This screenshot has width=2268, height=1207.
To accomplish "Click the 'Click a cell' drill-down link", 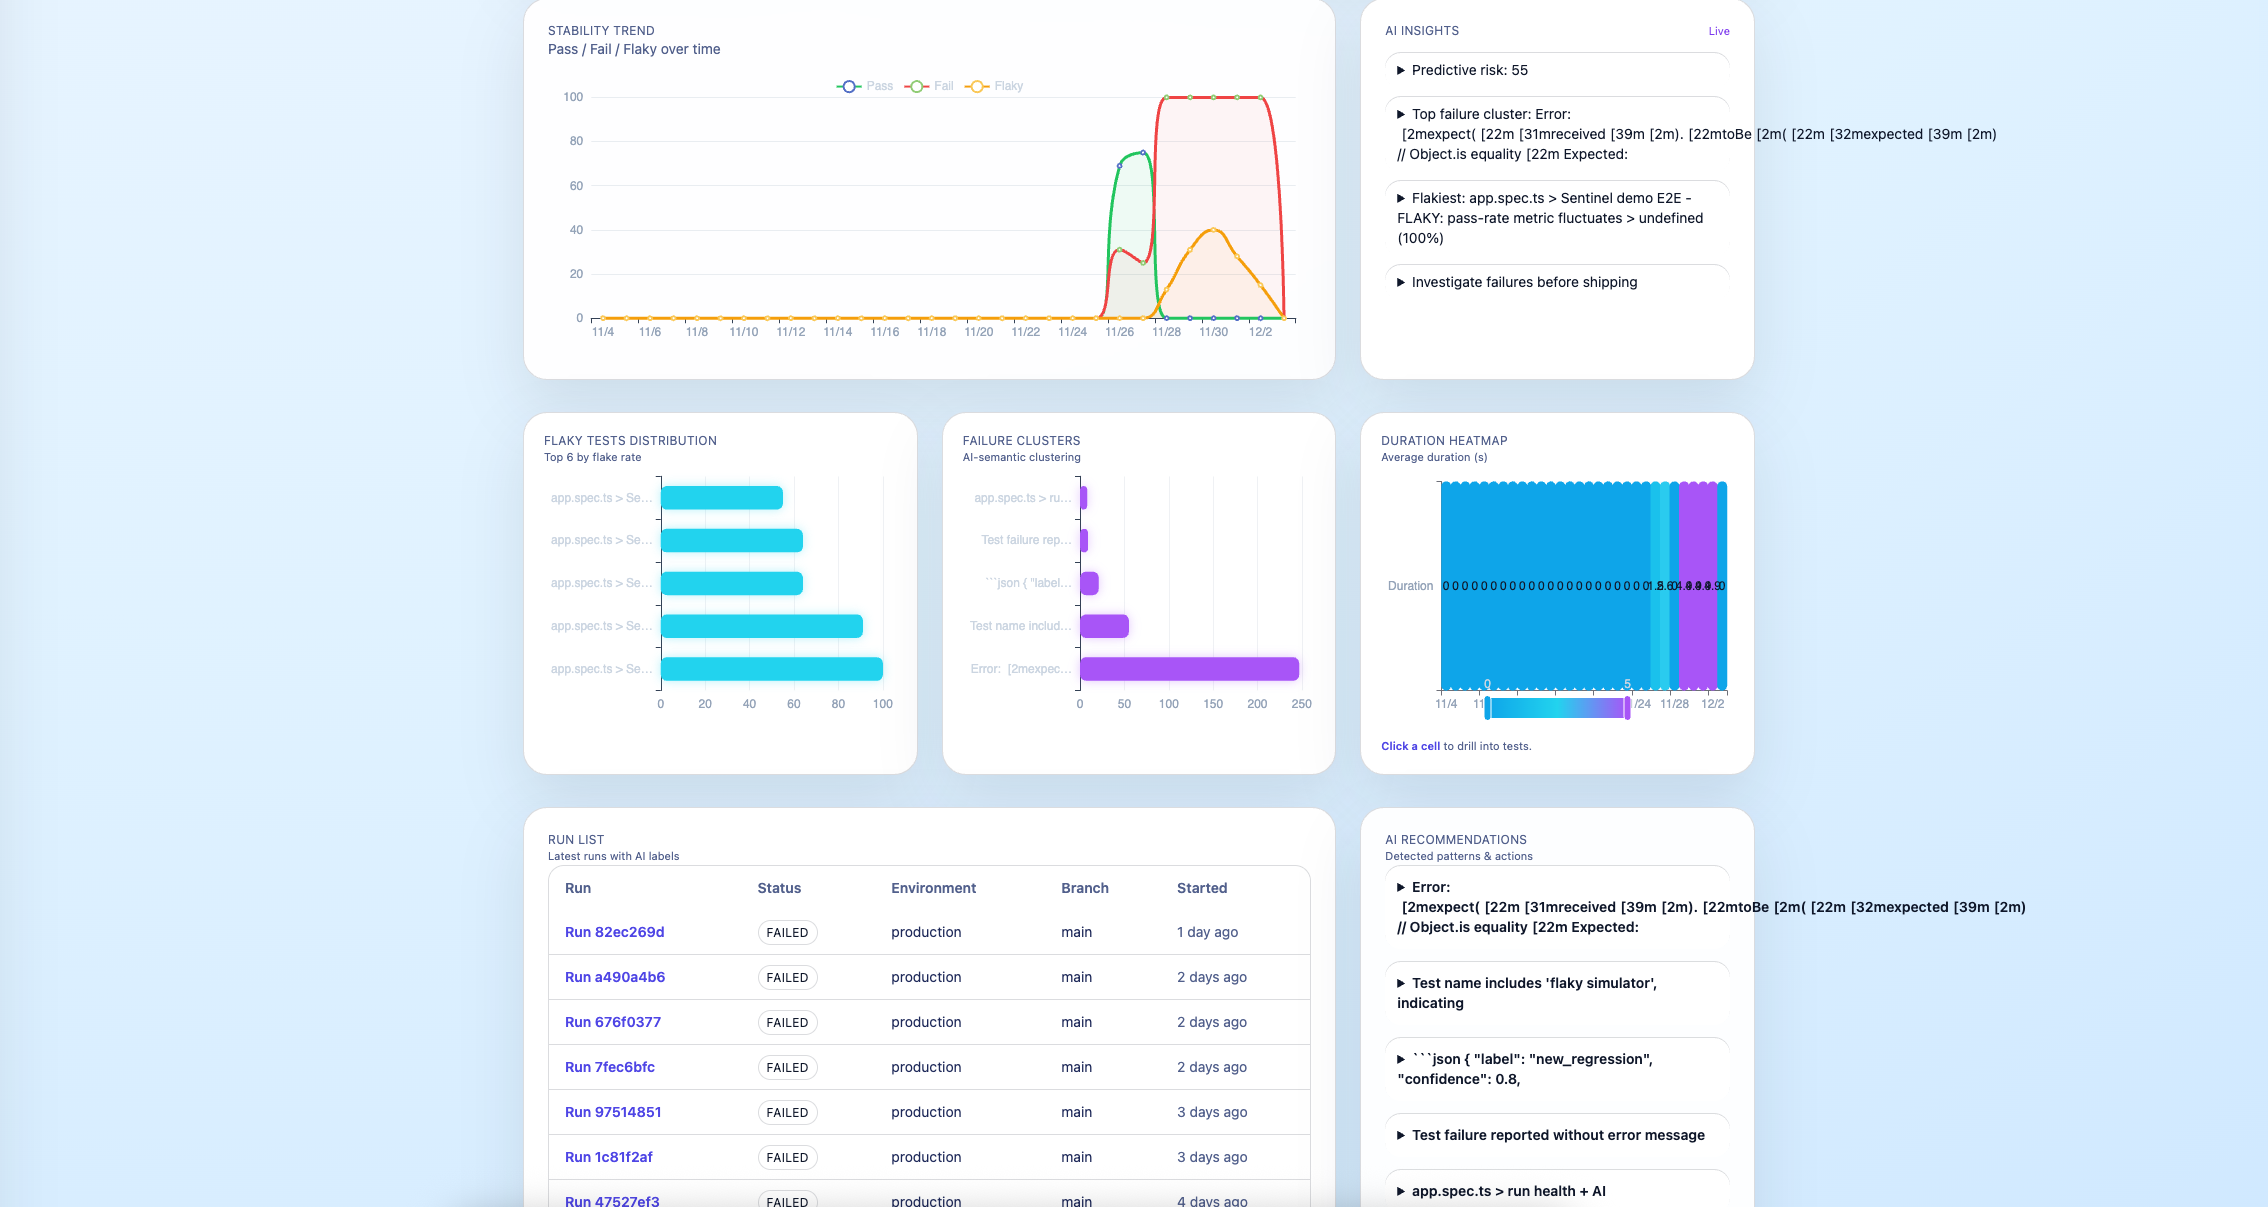I will coord(1410,746).
